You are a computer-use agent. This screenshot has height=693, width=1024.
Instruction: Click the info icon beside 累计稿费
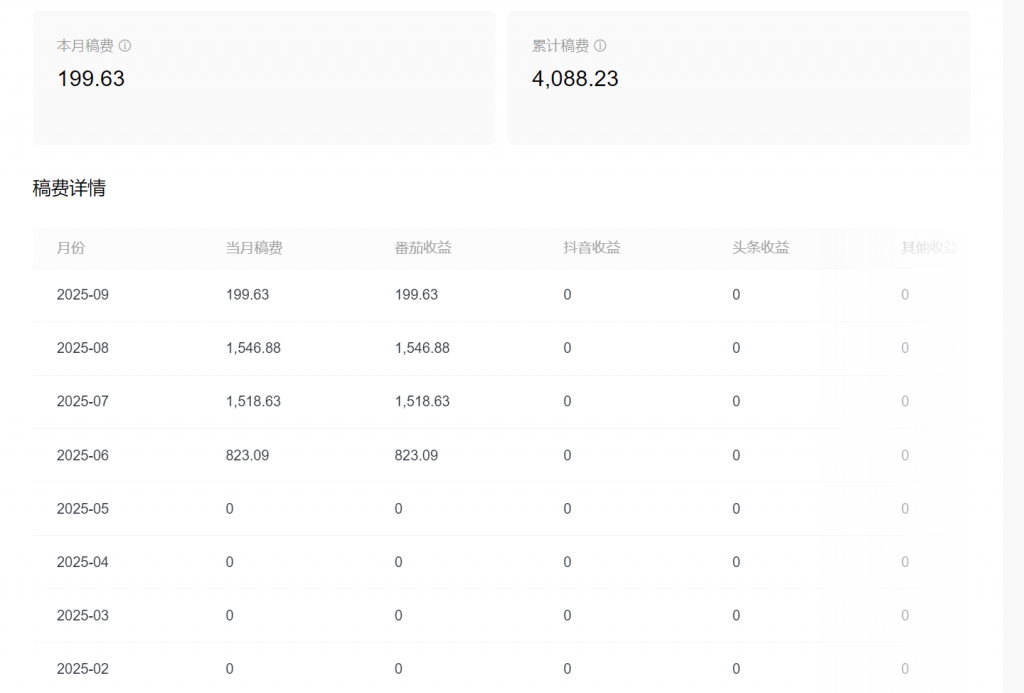click(x=600, y=46)
